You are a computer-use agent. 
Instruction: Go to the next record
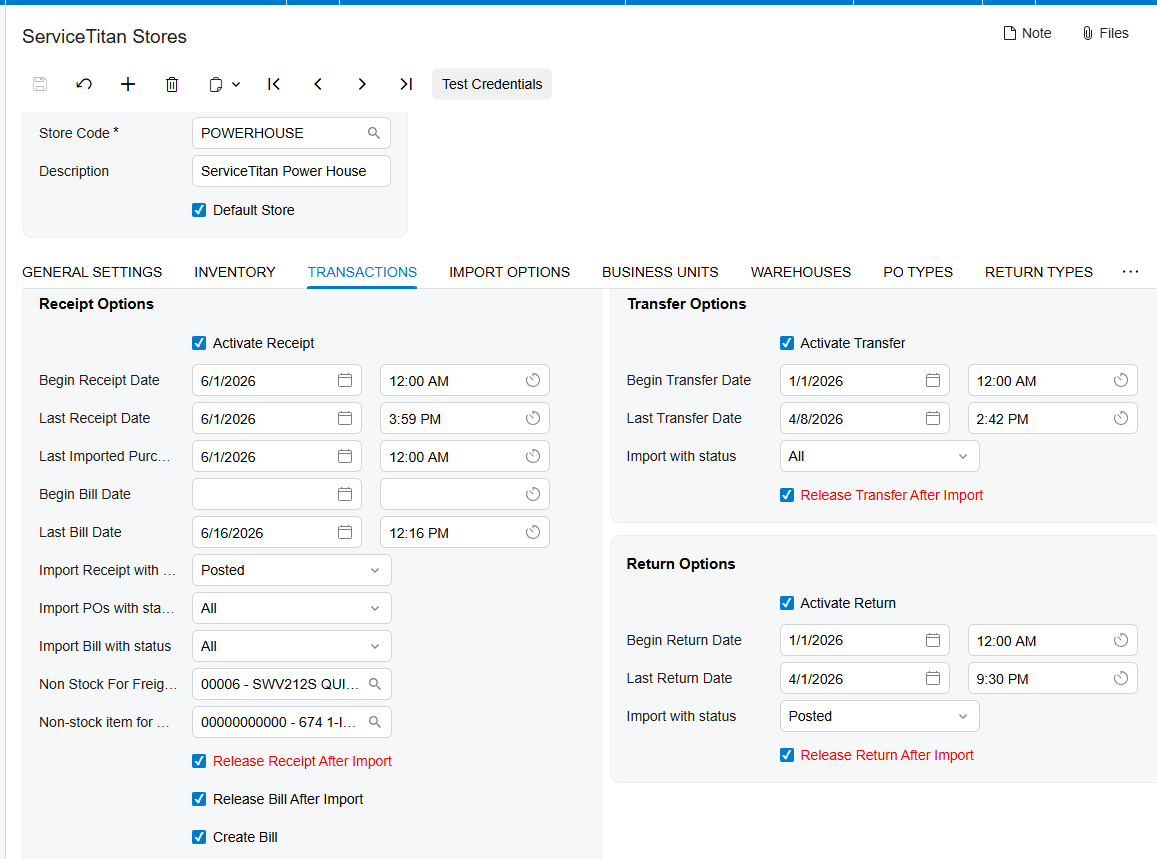362,84
